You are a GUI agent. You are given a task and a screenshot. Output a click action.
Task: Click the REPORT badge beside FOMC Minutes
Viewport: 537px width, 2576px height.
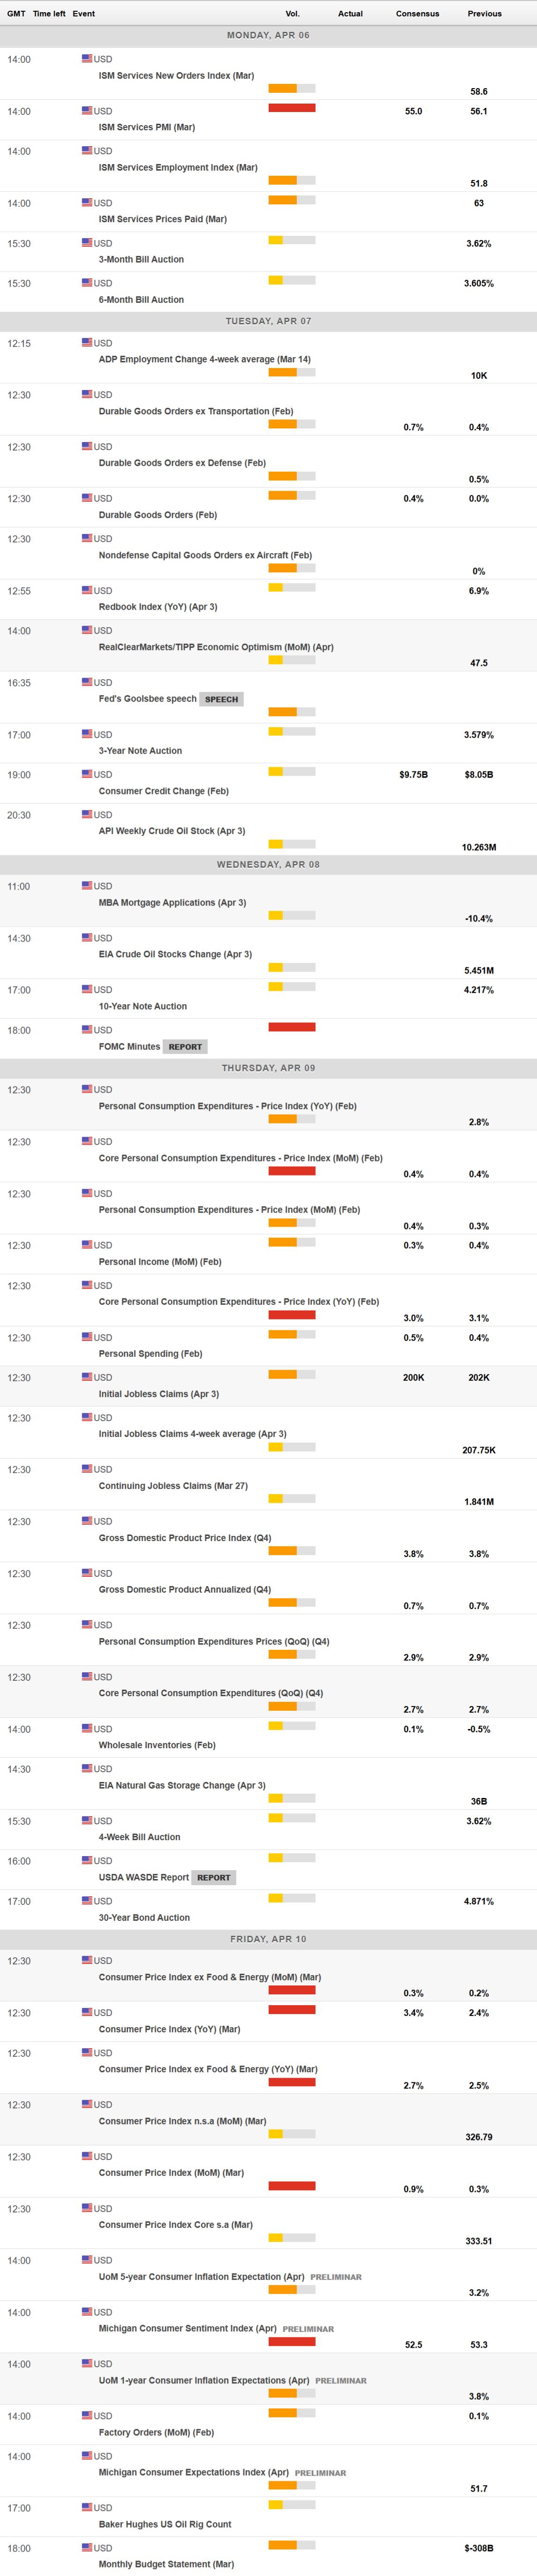[x=185, y=1047]
